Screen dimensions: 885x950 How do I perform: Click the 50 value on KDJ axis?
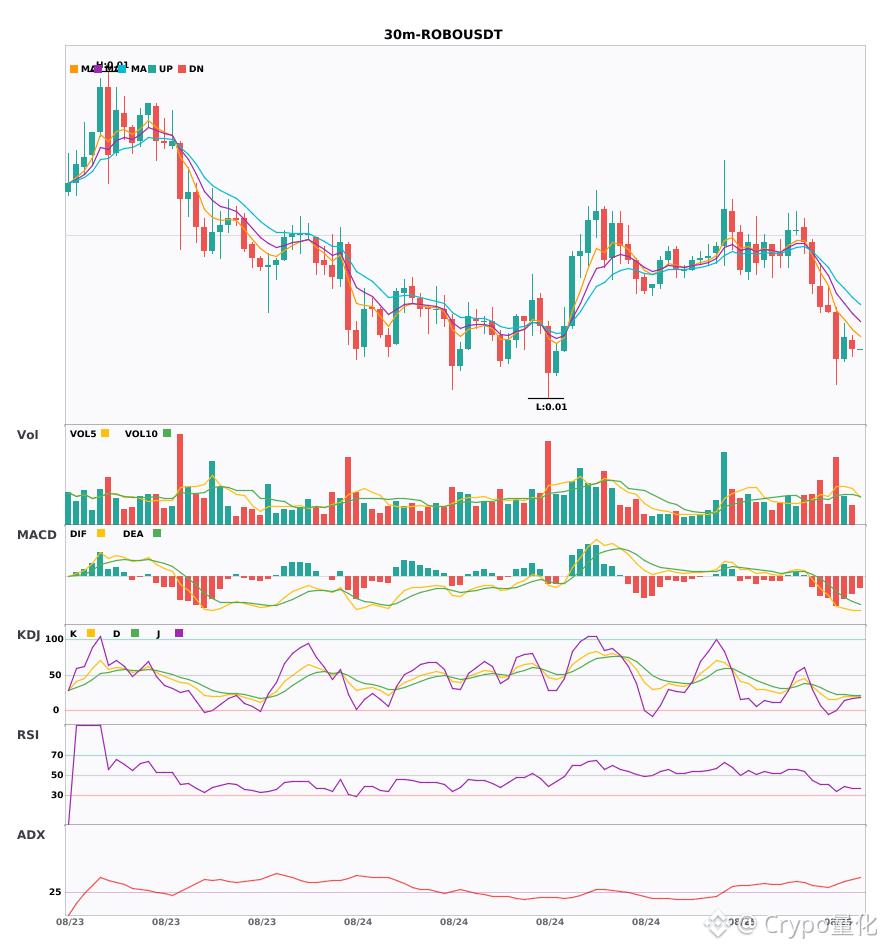point(55,675)
